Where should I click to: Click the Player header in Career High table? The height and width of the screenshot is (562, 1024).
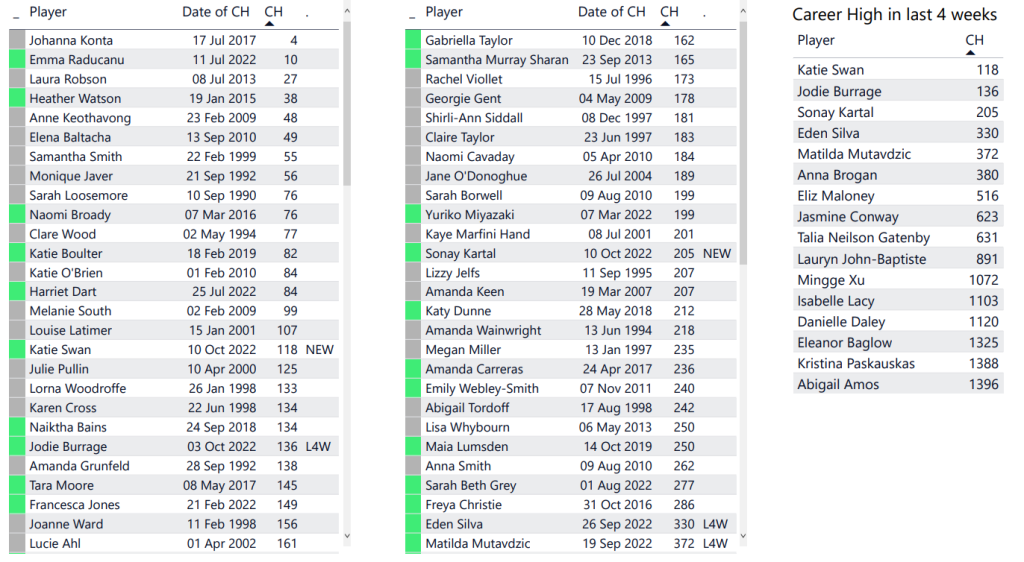coord(816,40)
